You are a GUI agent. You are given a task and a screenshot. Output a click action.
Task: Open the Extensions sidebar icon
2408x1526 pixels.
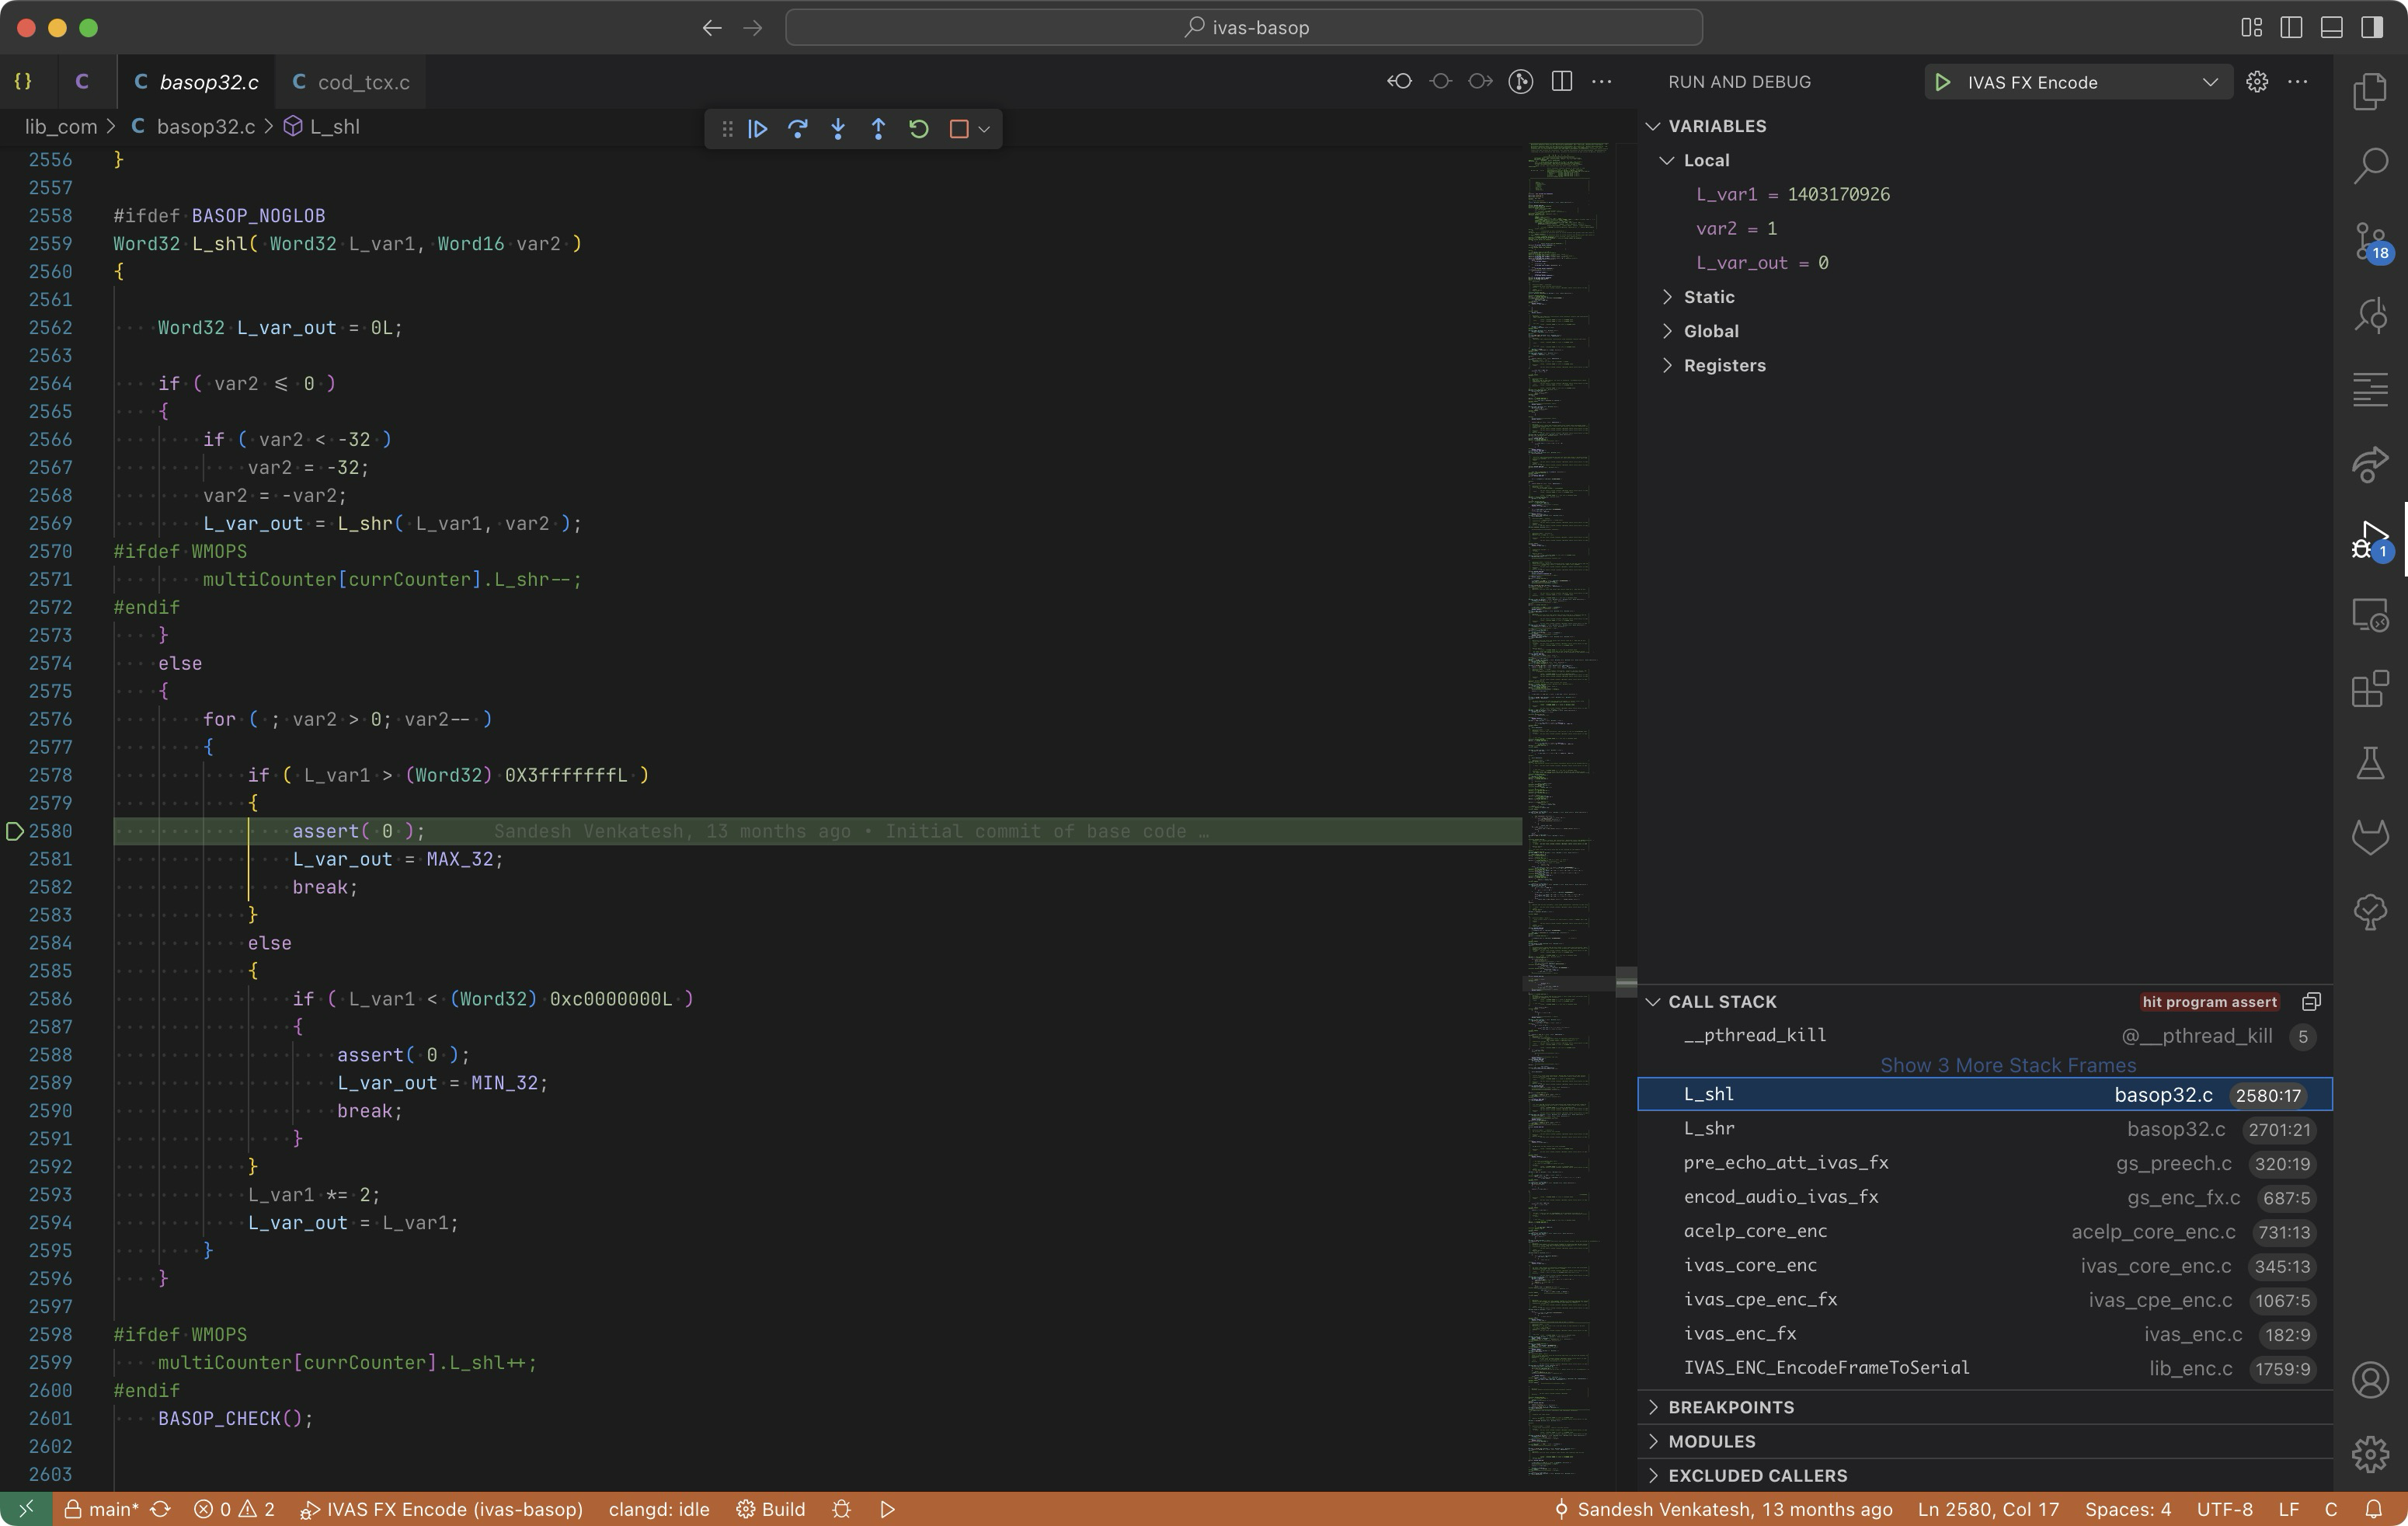2370,689
